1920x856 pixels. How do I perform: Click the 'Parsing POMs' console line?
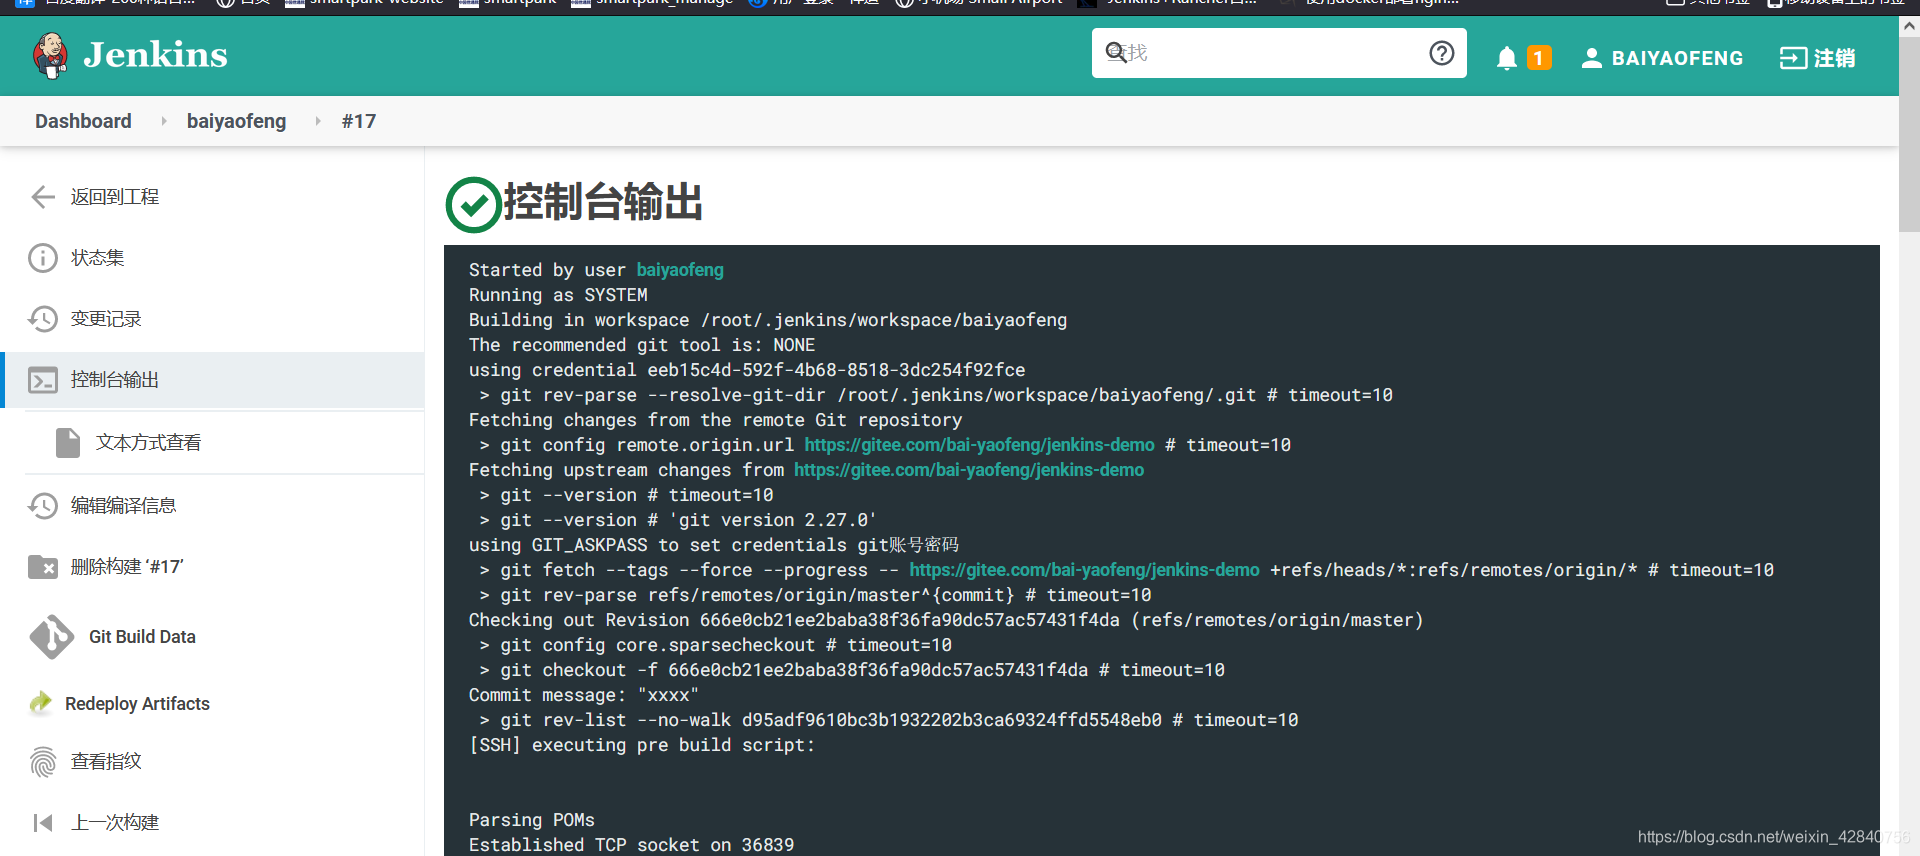(532, 820)
